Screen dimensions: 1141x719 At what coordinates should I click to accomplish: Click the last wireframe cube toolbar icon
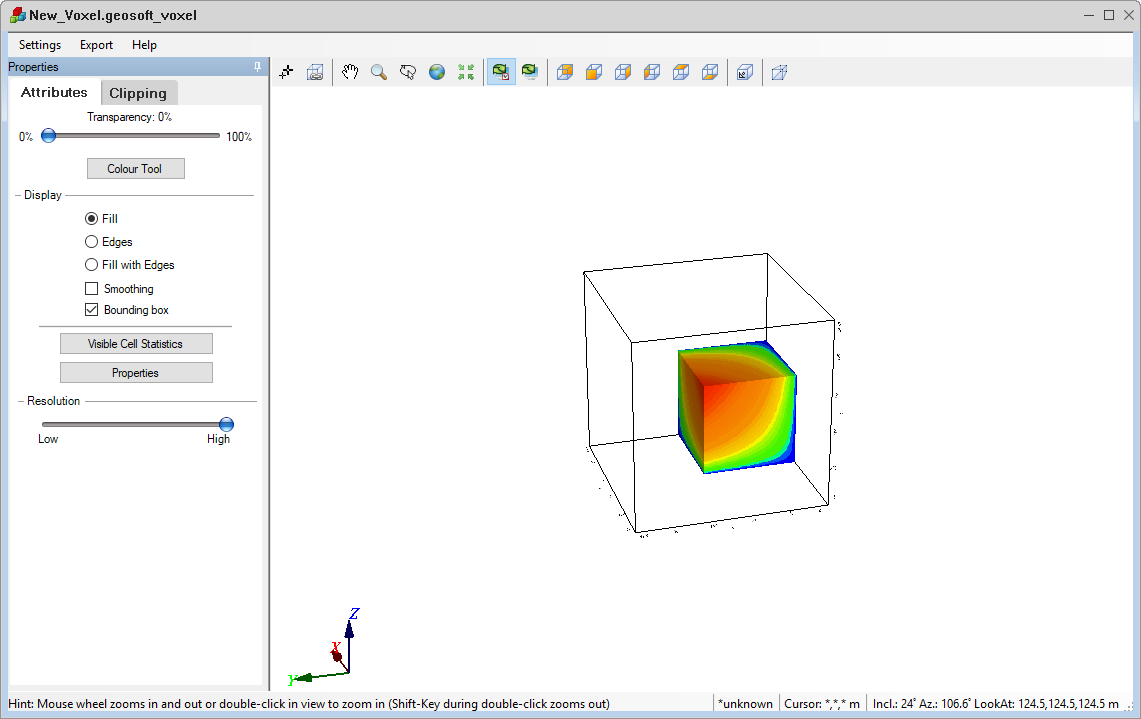[780, 72]
